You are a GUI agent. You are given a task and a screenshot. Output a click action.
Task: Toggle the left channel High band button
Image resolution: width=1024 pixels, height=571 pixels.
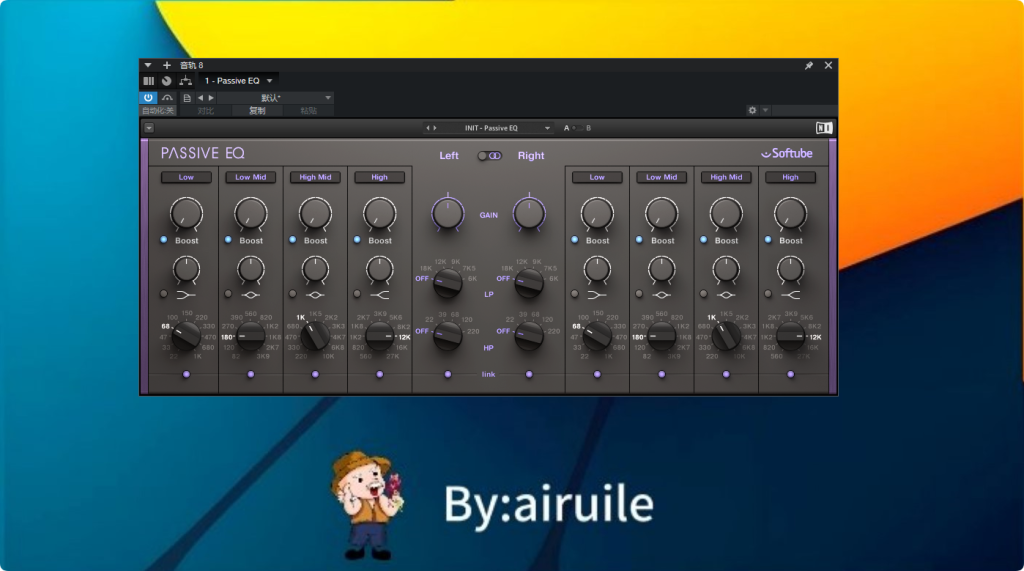click(x=379, y=177)
